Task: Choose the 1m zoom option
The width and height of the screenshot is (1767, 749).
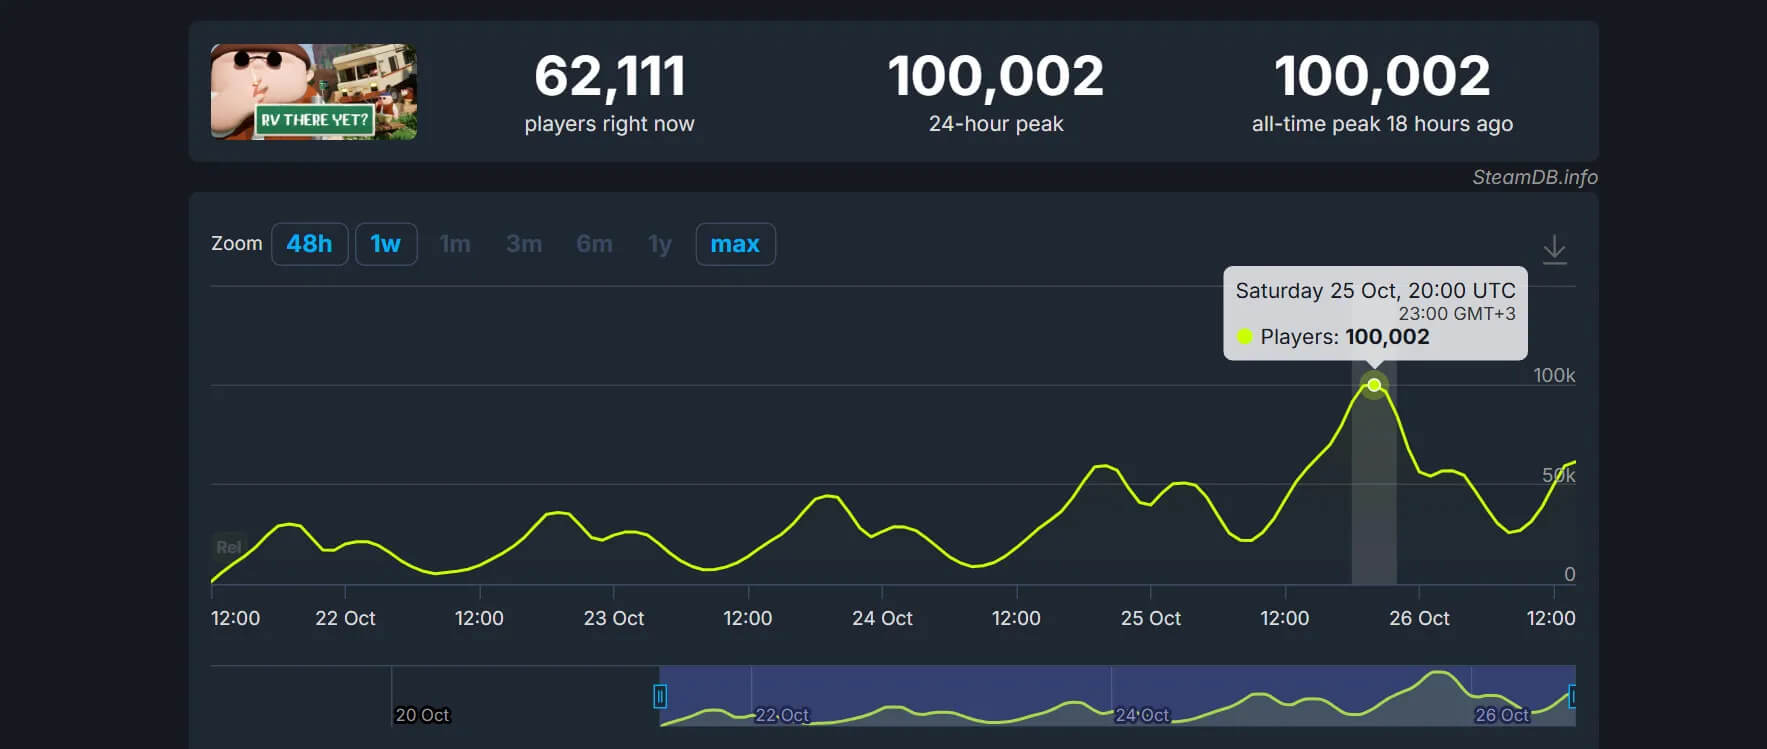Action: [x=455, y=244]
